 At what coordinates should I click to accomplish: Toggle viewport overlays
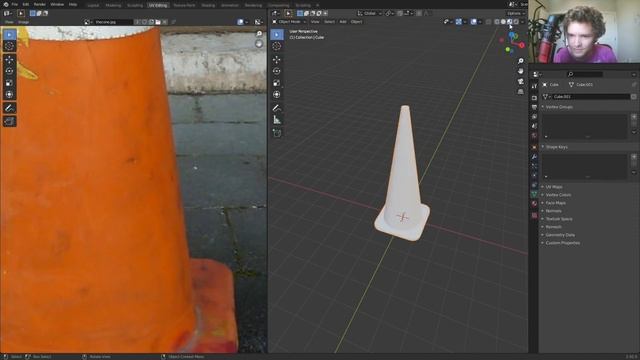[473, 22]
